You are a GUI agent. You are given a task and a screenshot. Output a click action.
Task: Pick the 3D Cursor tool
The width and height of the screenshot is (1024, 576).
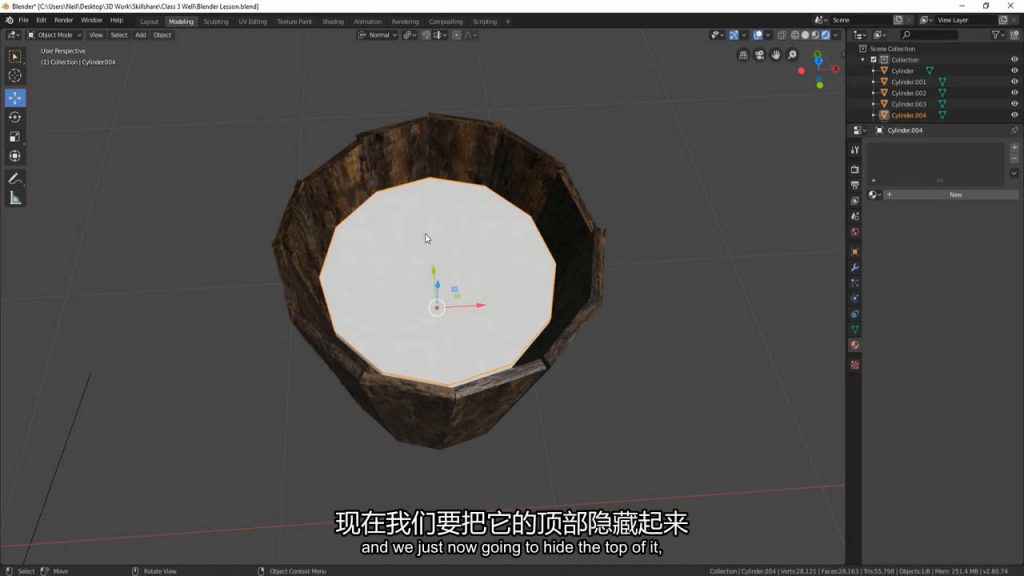tap(15, 76)
